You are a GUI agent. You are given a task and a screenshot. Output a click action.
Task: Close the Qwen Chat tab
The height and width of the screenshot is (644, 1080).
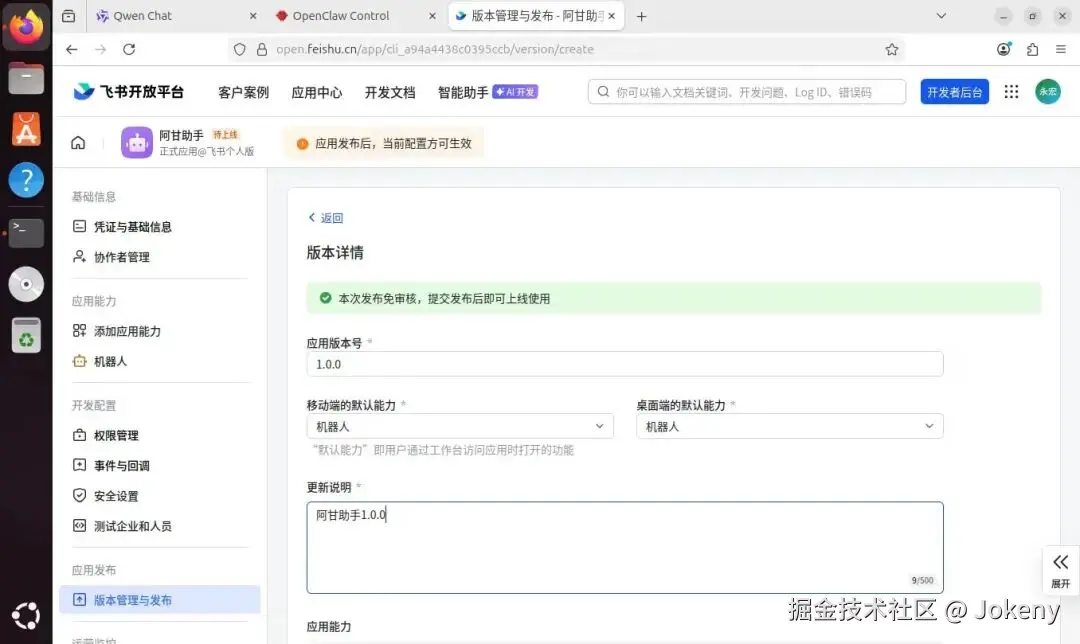coord(253,16)
